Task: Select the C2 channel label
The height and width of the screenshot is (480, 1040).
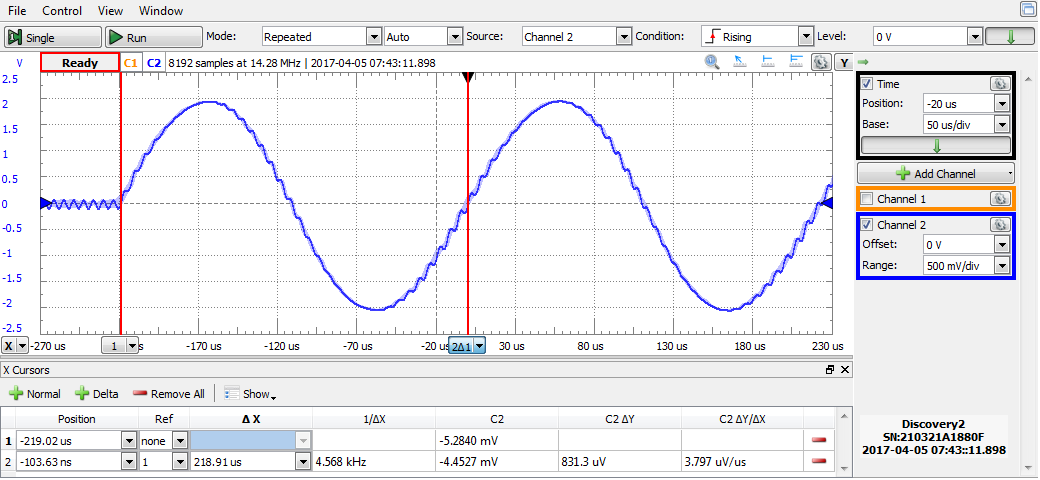Action: (154, 63)
